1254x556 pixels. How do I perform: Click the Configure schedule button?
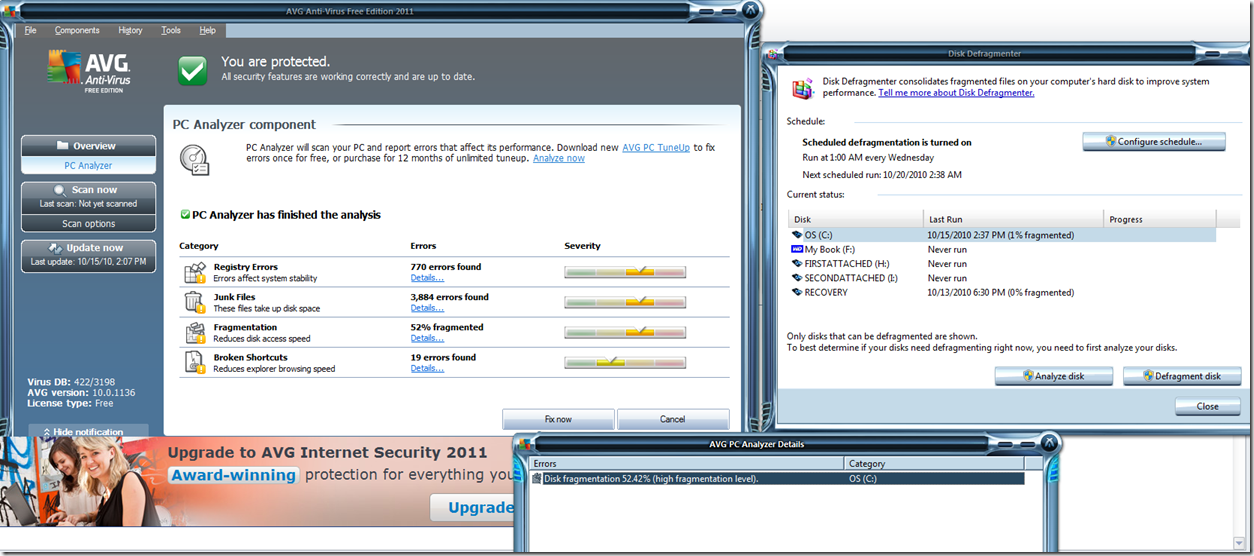click(1153, 142)
